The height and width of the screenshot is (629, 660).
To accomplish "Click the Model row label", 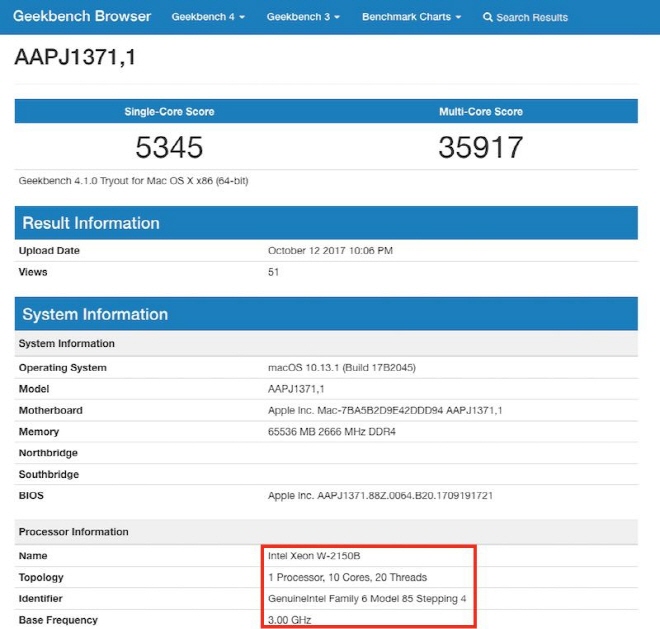I will 34,389.
